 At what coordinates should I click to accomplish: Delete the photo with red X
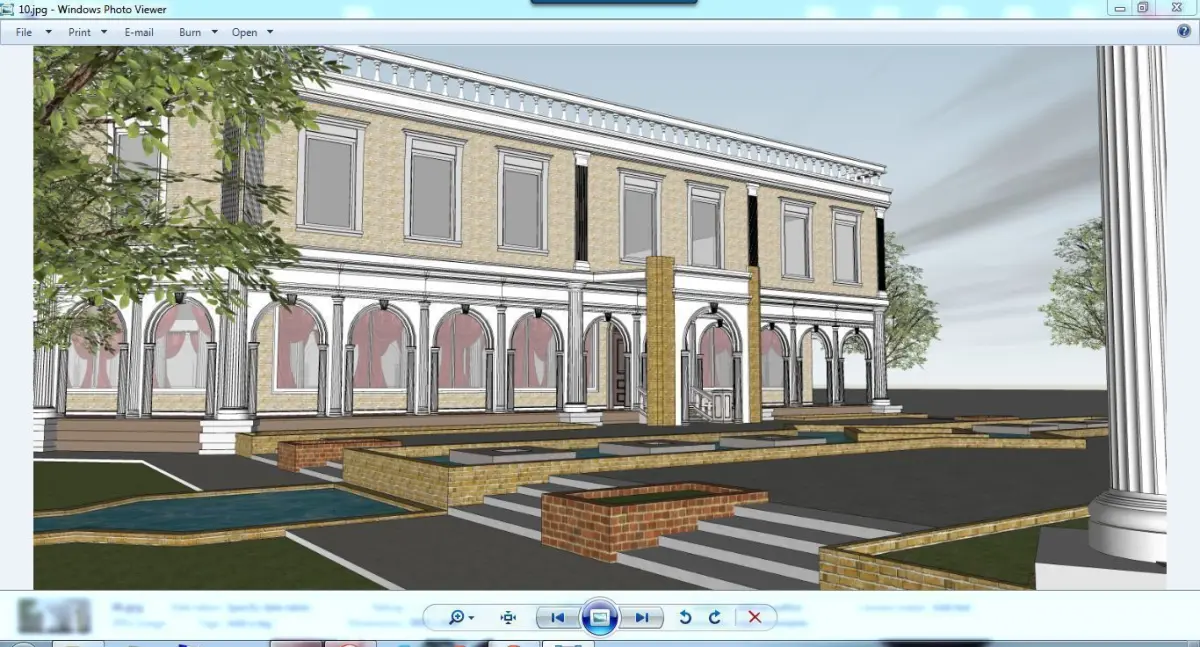coord(755,617)
